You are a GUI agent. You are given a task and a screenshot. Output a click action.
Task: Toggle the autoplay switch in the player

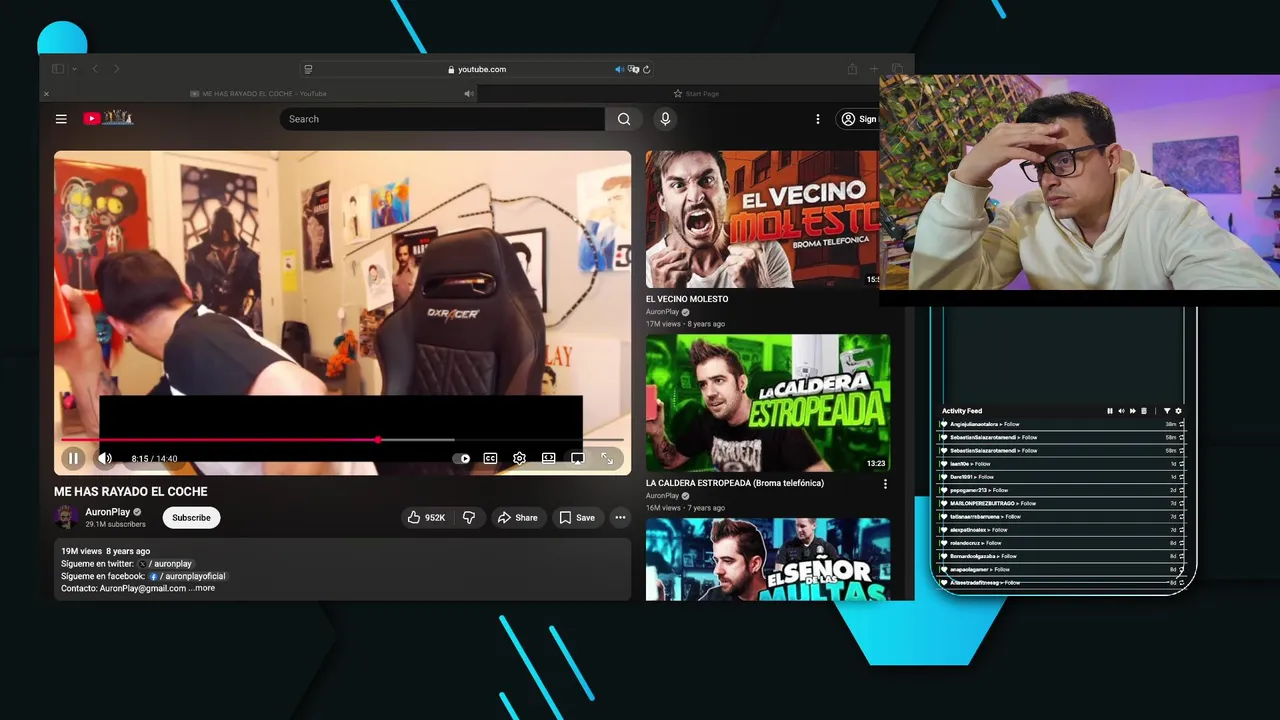461,458
